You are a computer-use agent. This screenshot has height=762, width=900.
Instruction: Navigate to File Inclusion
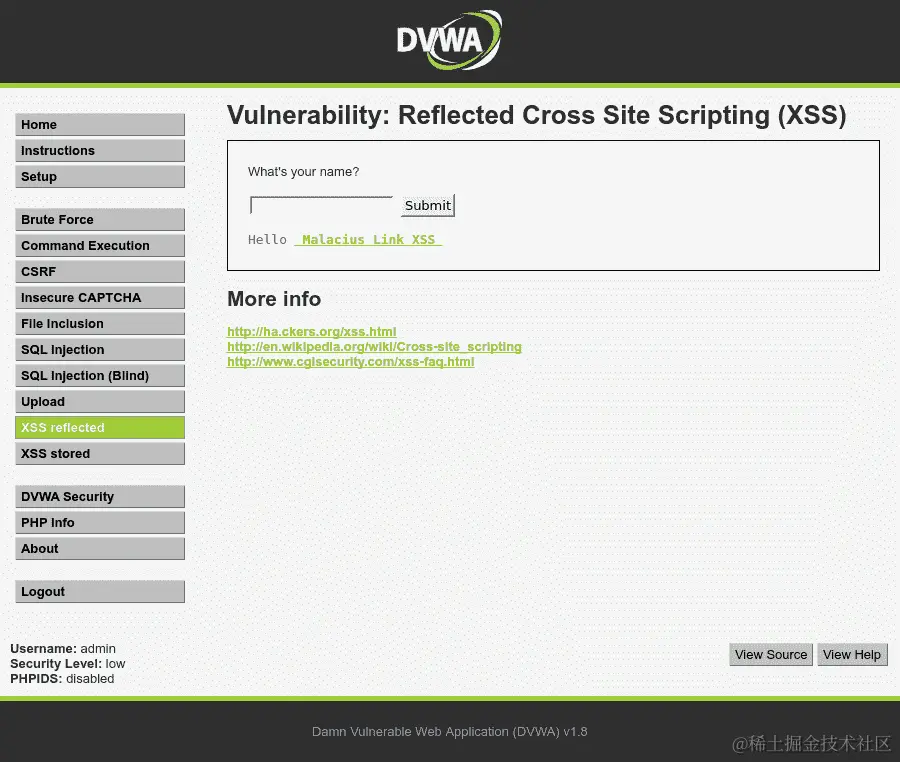(x=100, y=324)
